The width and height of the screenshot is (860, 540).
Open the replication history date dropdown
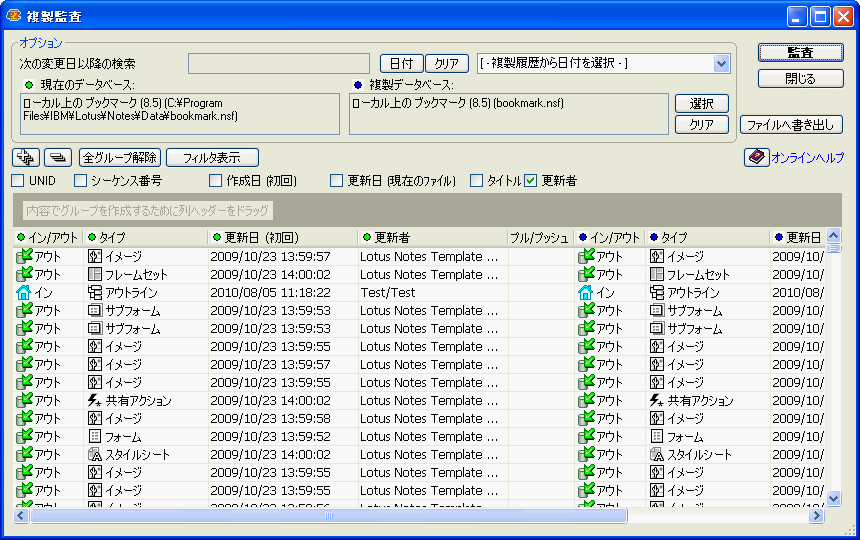[x=721, y=63]
